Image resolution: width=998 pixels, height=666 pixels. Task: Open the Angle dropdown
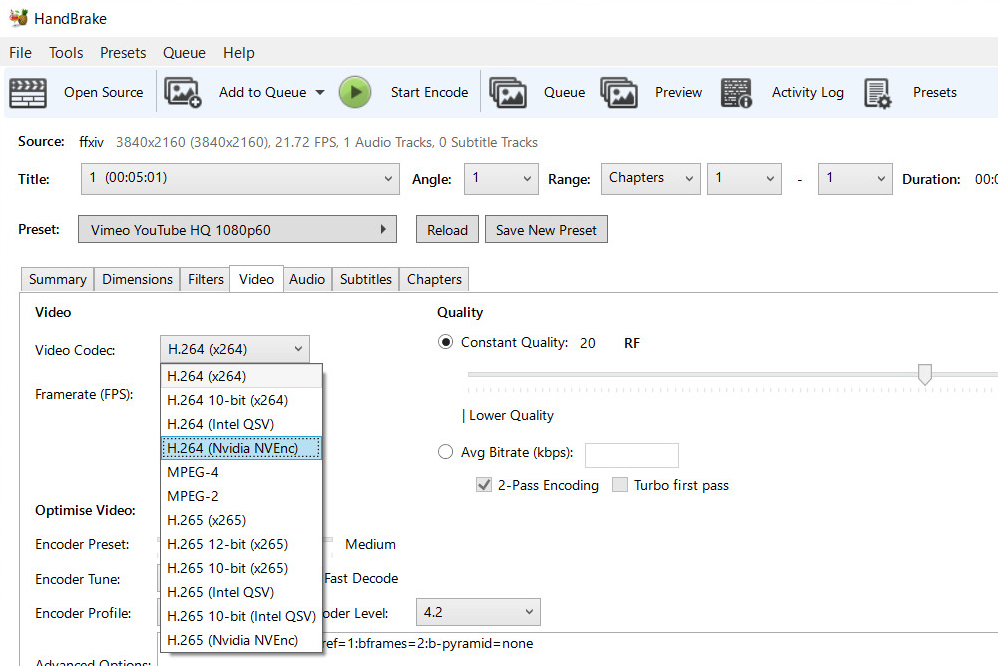pyautogui.click(x=502, y=179)
